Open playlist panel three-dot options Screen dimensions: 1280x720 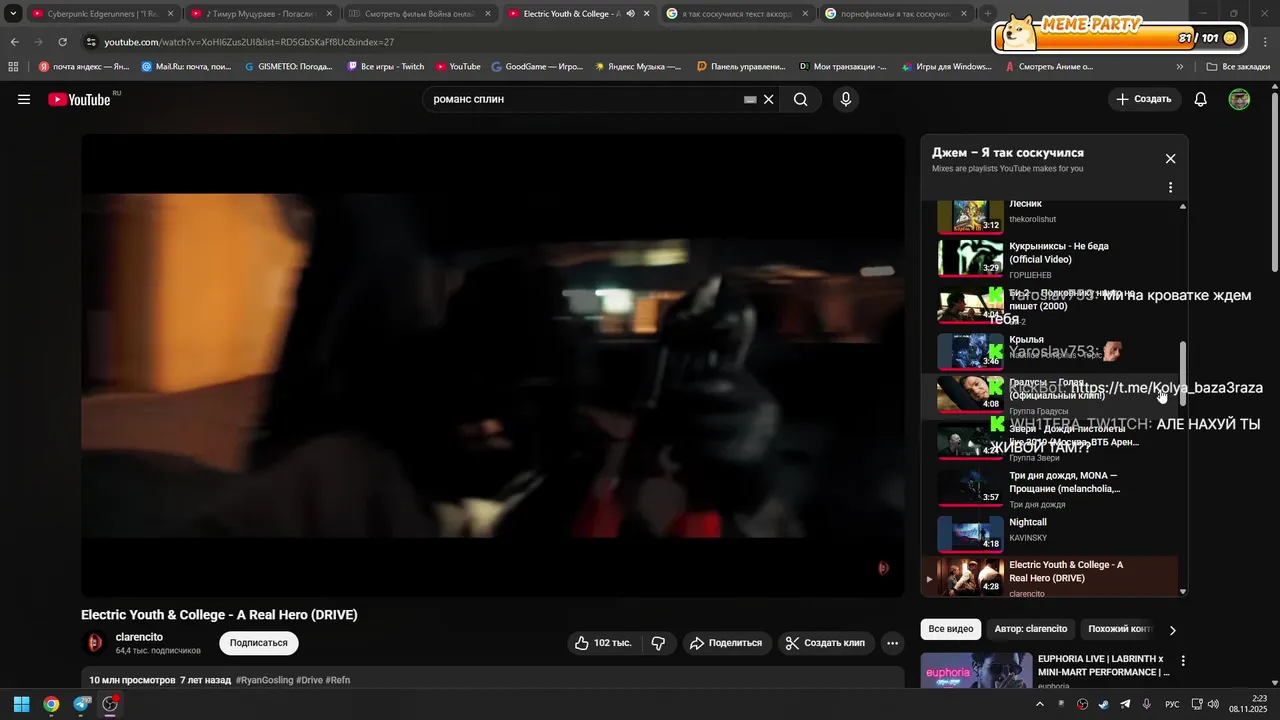coord(1170,187)
